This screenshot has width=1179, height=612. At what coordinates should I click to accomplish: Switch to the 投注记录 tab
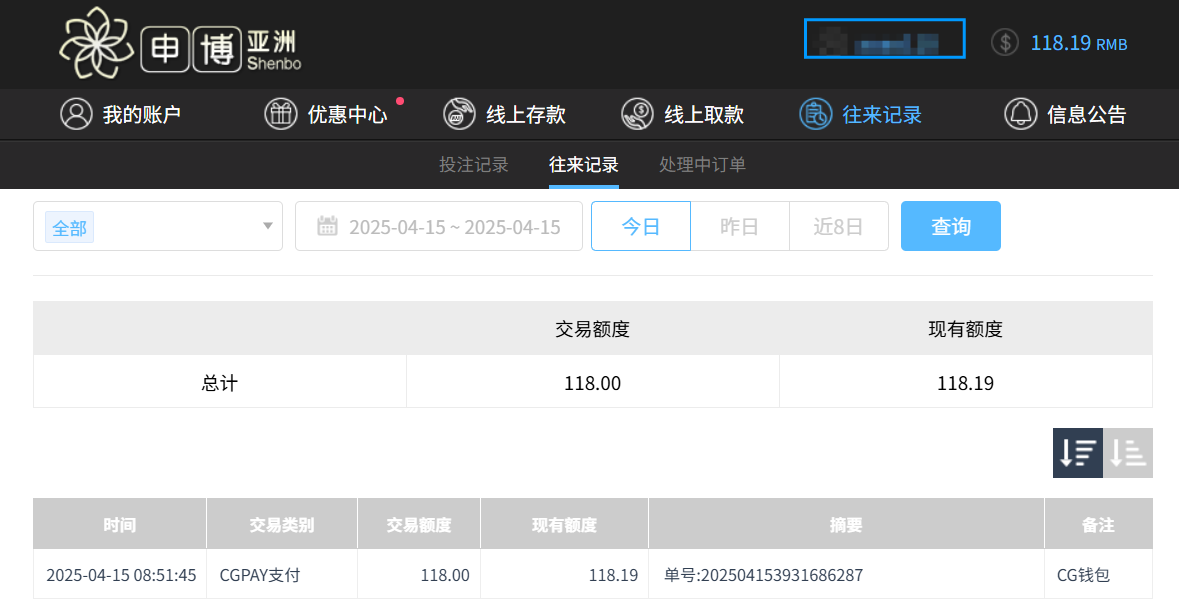(x=474, y=165)
